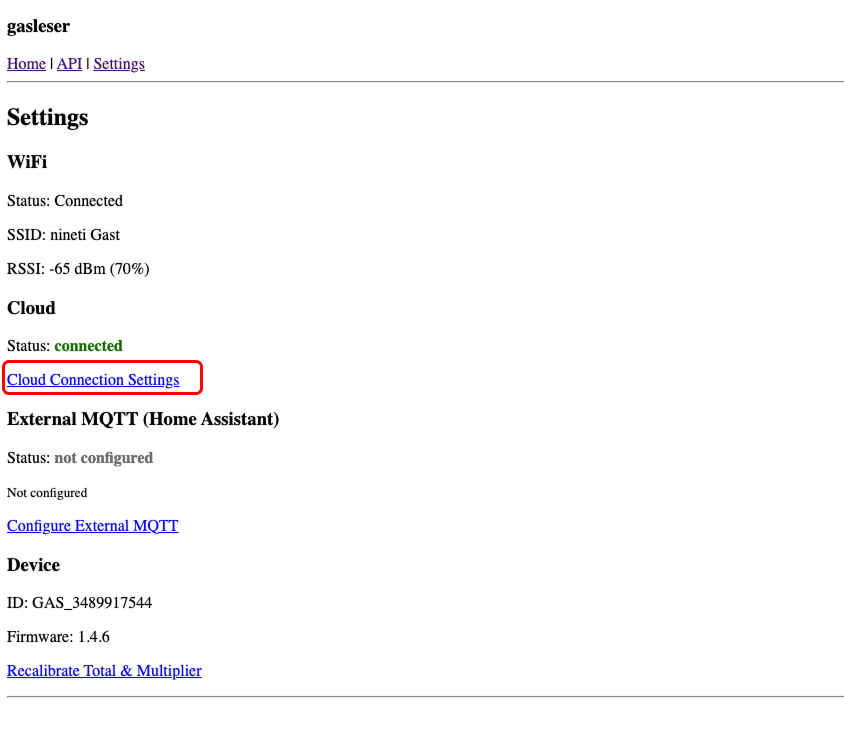The width and height of the screenshot is (844, 755).
Task: Open Recalibrate Total & Multiplier
Action: coord(104,670)
